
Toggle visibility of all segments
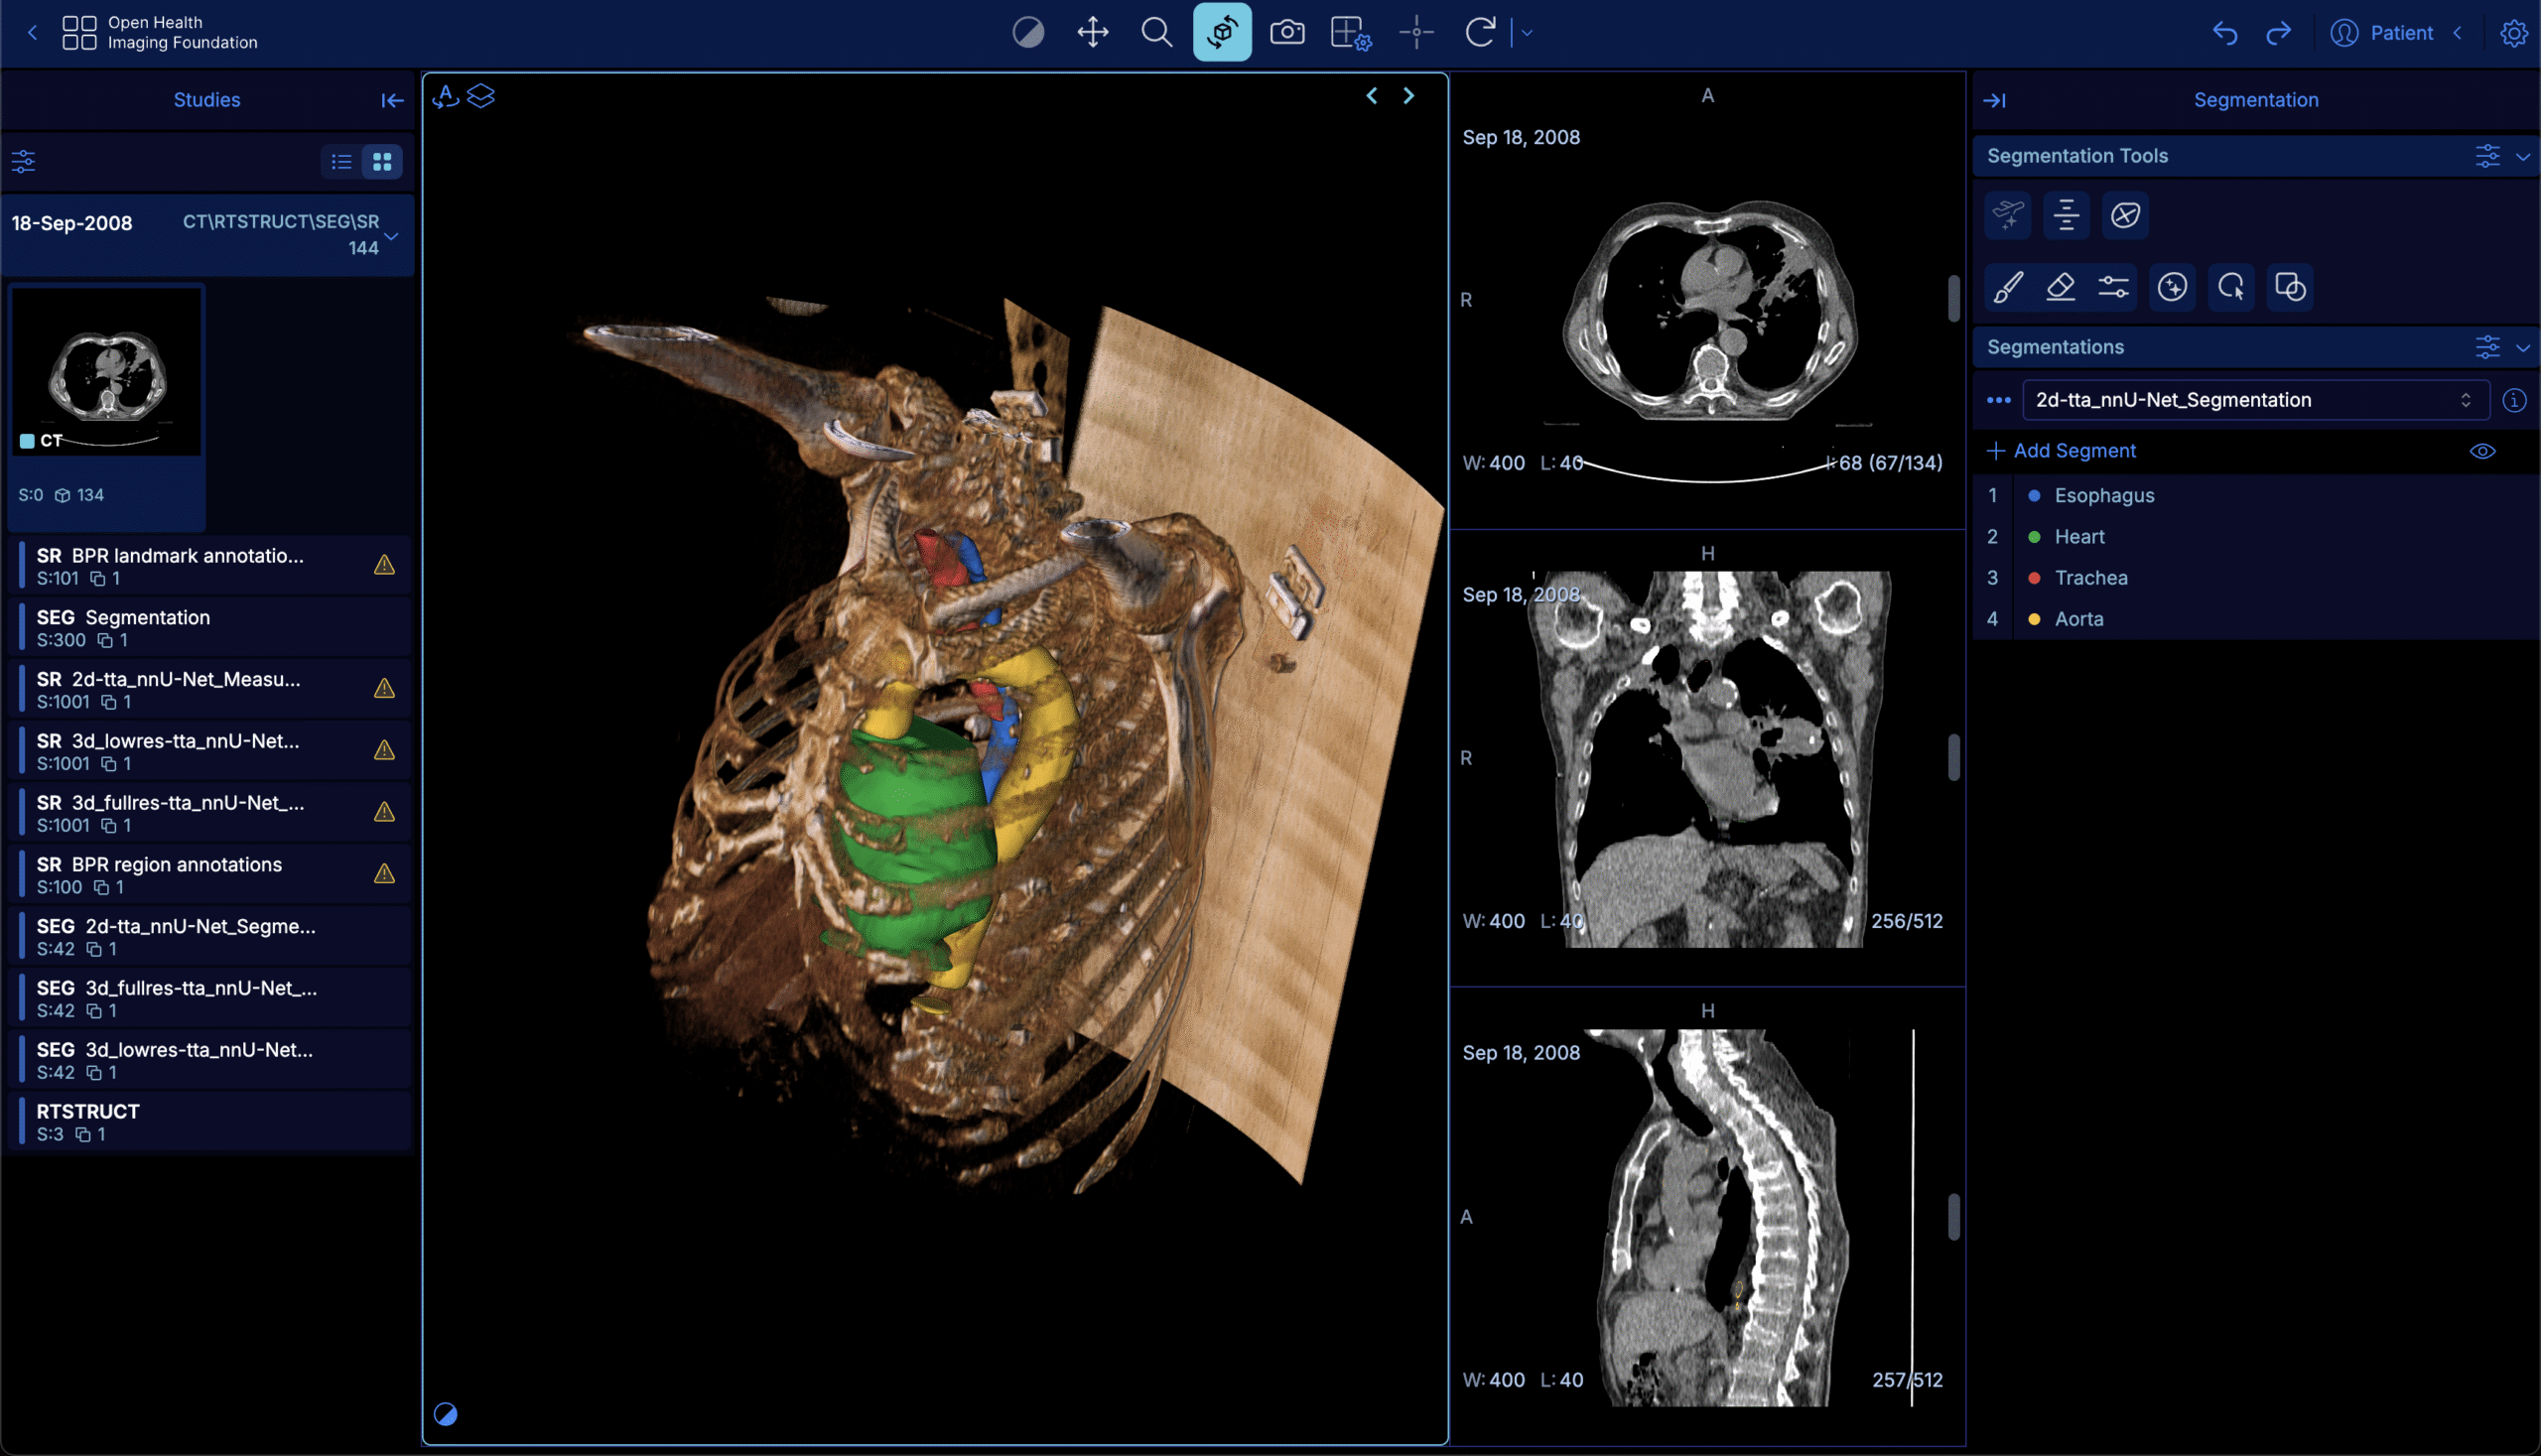[2484, 451]
